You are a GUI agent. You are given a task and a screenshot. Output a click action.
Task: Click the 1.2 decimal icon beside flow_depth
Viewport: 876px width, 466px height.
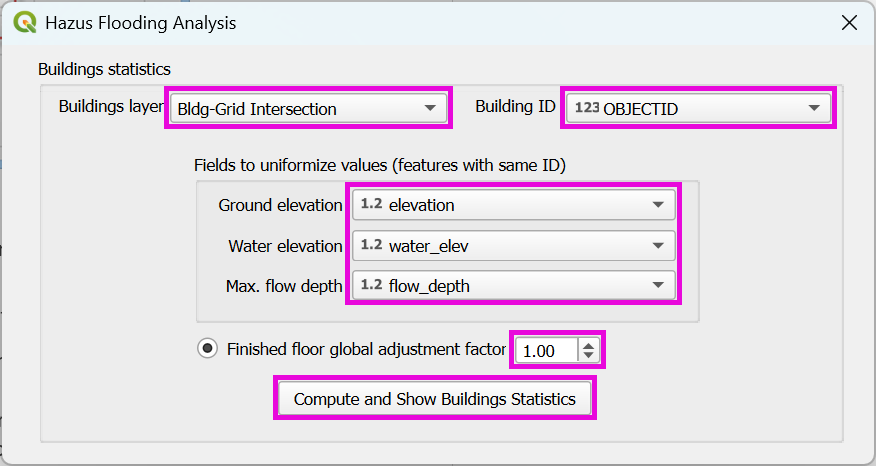coord(371,285)
